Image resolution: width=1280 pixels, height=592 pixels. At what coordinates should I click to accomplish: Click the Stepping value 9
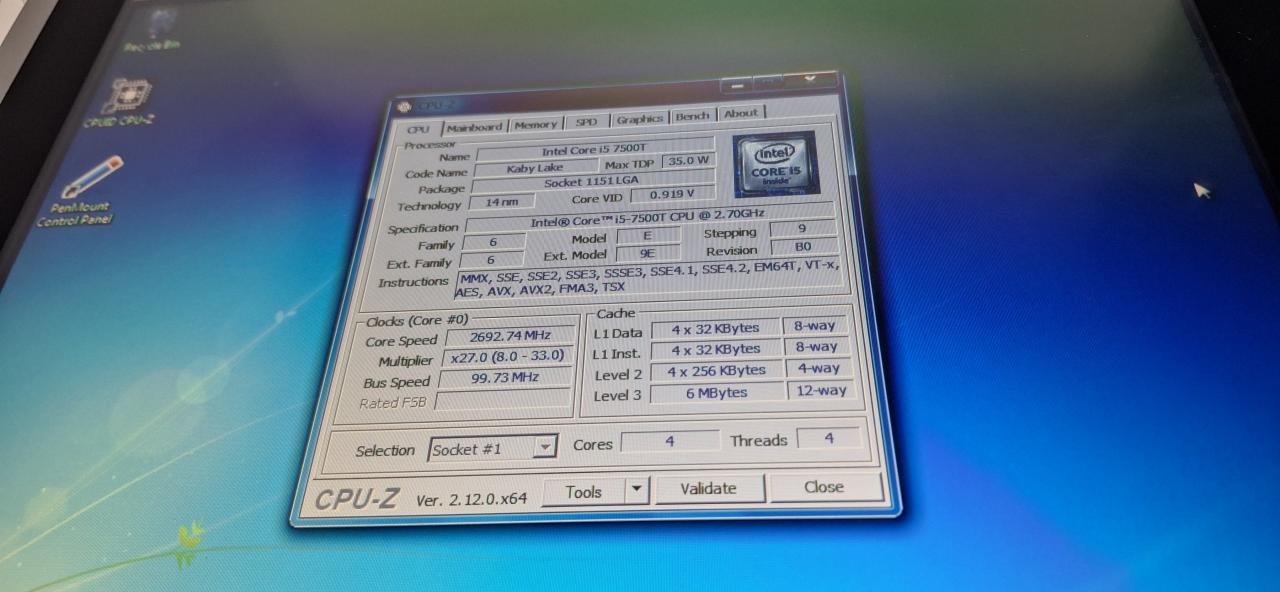click(802, 228)
